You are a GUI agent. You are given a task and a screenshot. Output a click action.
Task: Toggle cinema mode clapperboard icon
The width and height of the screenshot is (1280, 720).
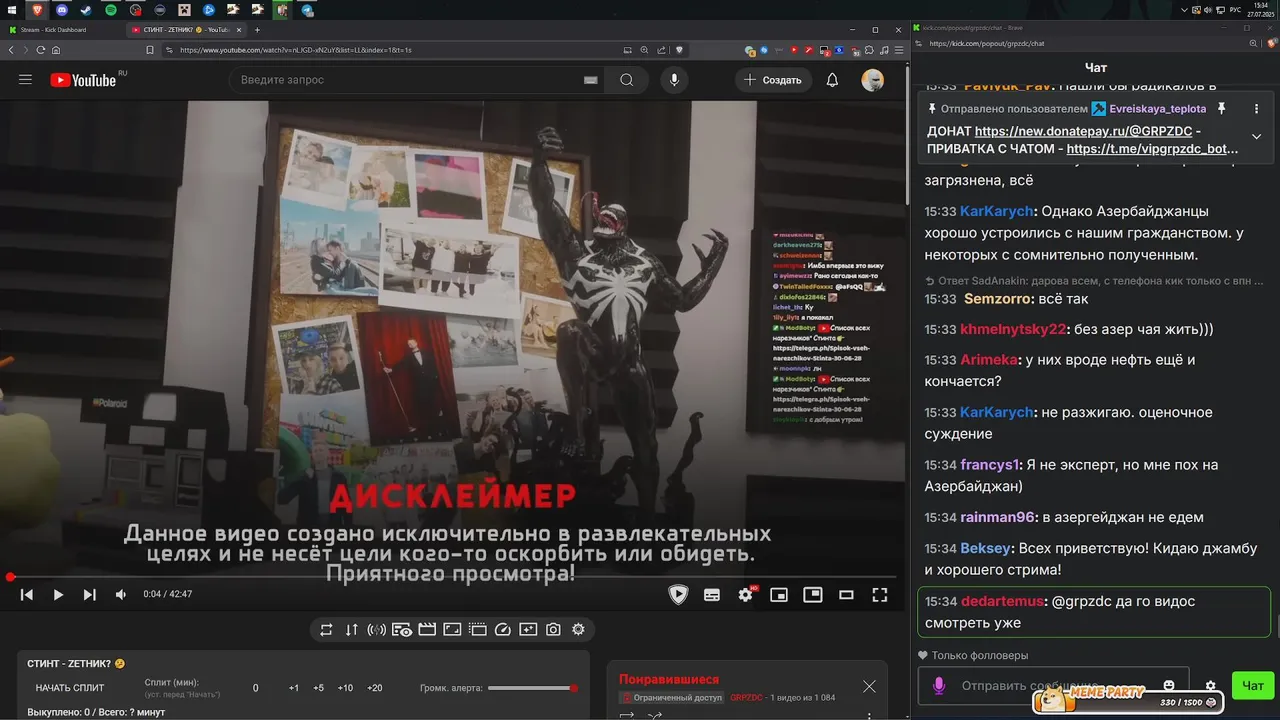click(x=427, y=629)
